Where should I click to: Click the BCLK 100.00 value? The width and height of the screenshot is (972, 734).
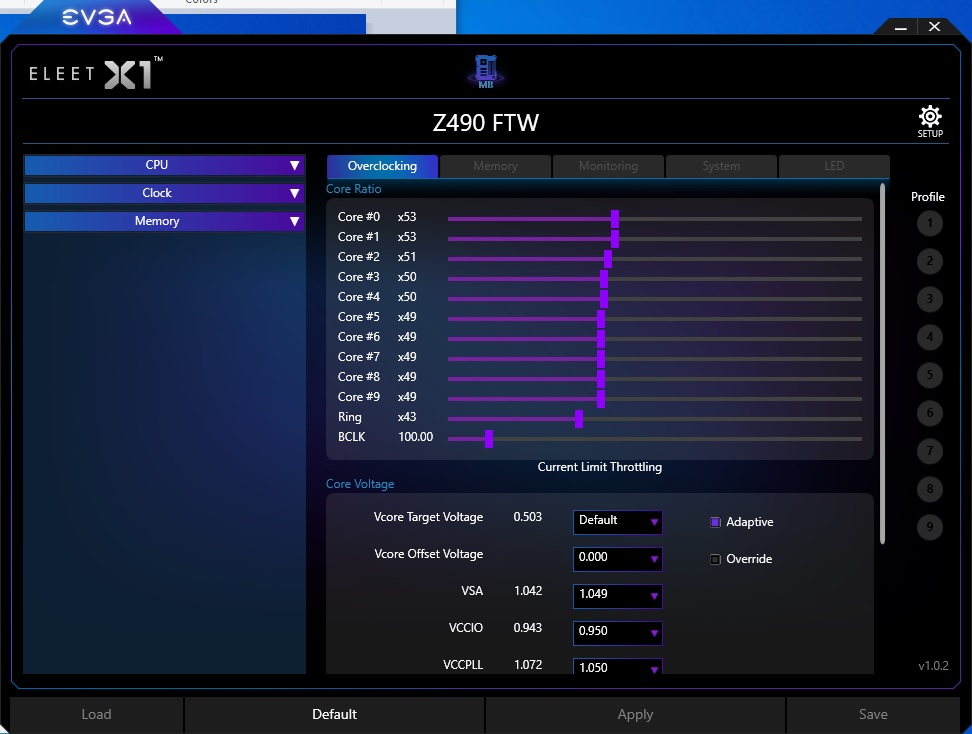(x=415, y=437)
